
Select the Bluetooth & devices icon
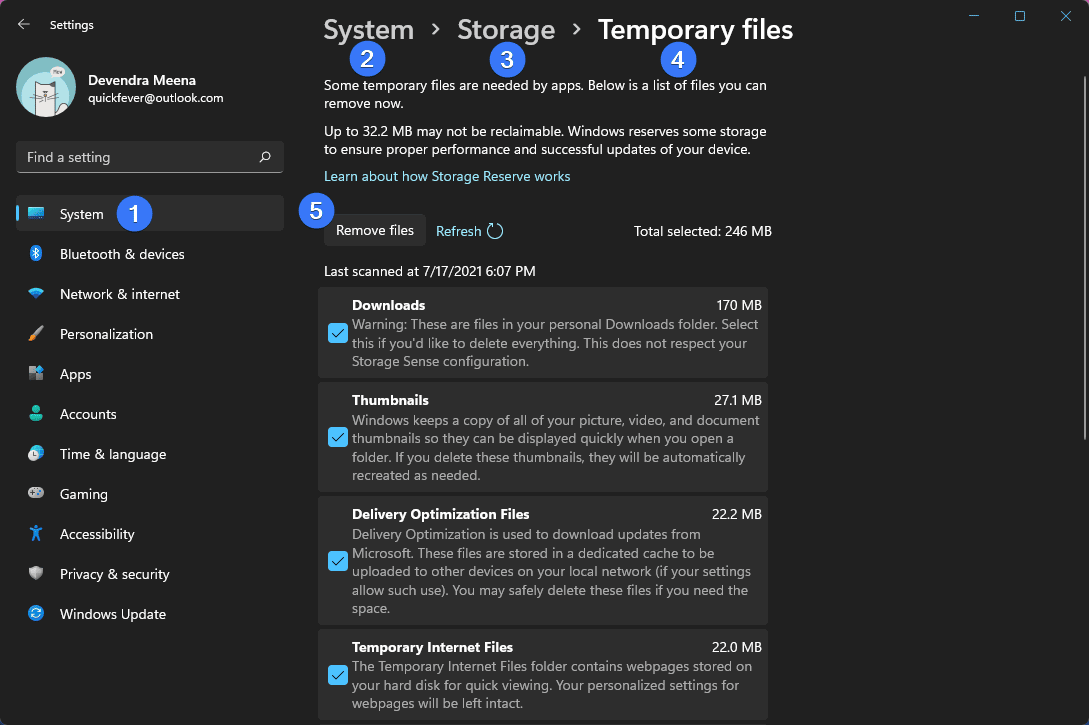(x=34, y=254)
